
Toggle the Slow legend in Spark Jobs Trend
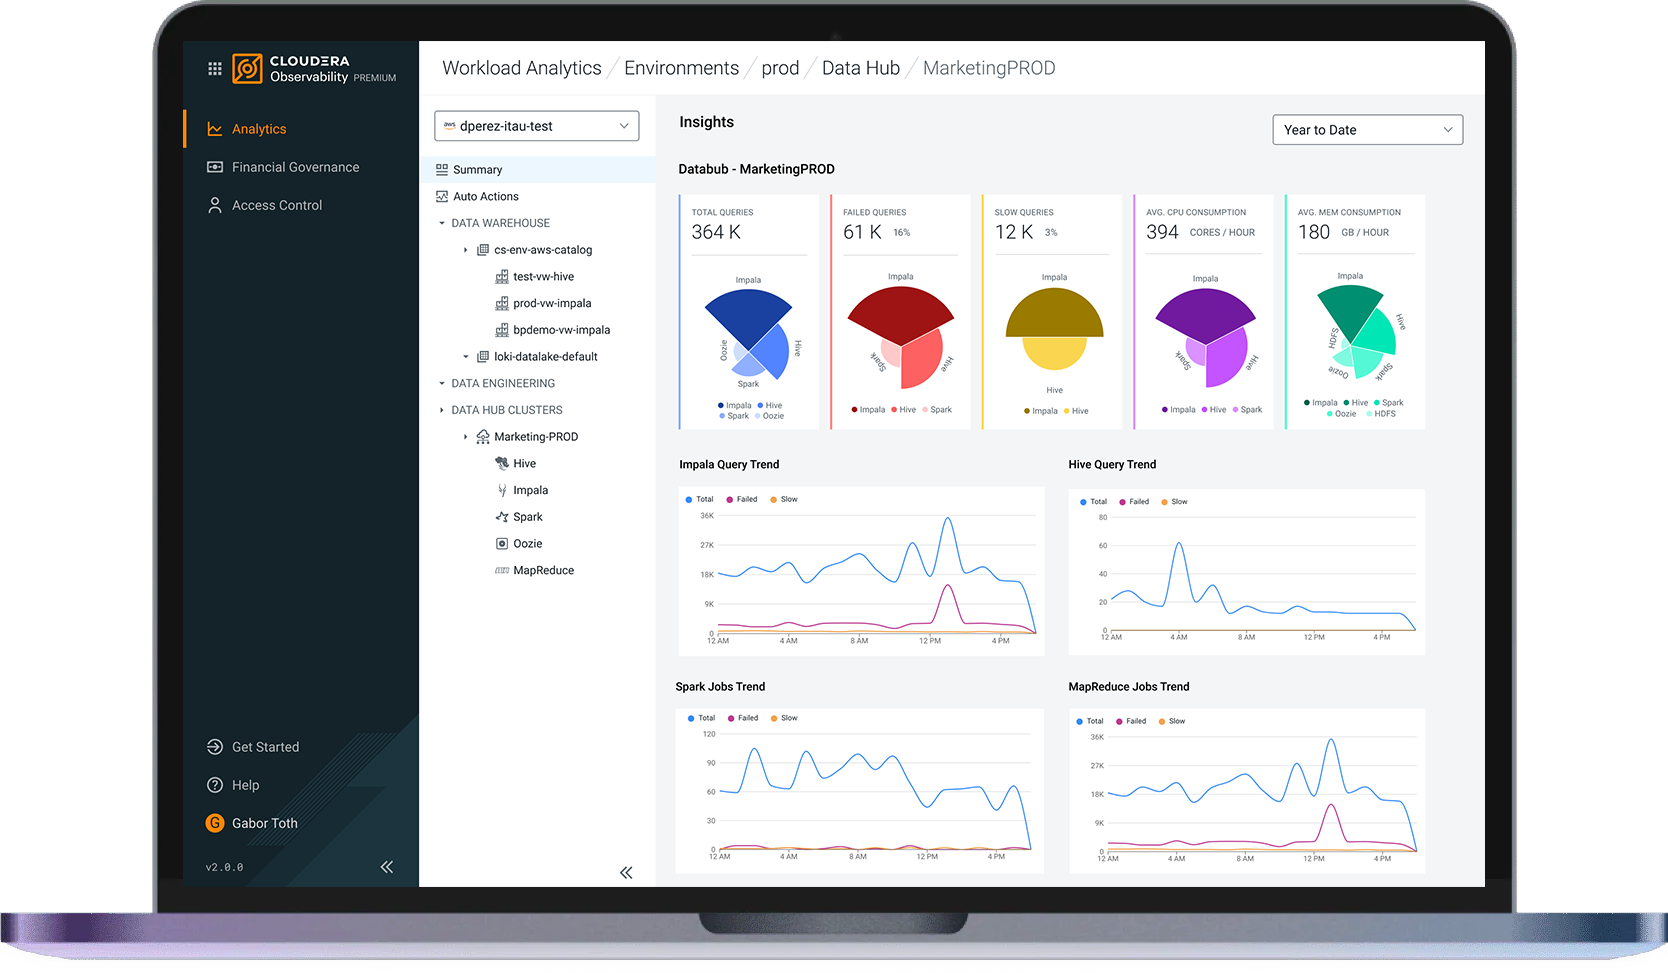pos(785,718)
